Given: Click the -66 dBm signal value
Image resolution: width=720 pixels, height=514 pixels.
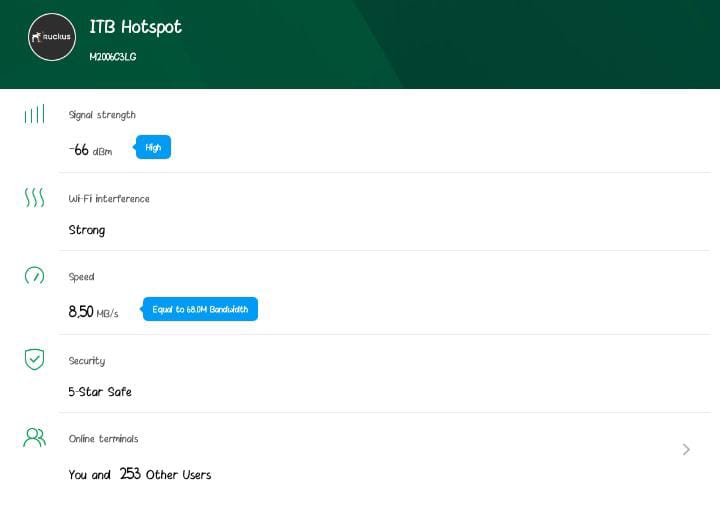Looking at the screenshot, I should [90, 150].
